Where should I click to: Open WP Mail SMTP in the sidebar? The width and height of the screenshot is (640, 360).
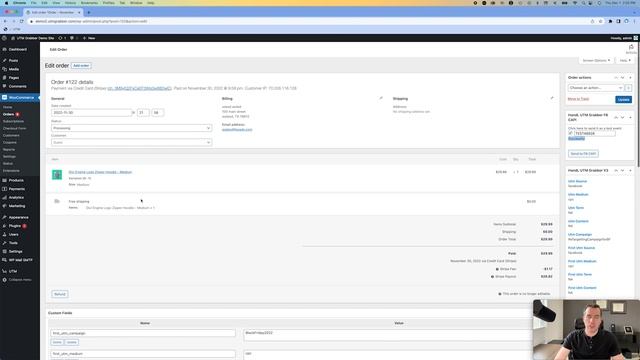(20, 260)
